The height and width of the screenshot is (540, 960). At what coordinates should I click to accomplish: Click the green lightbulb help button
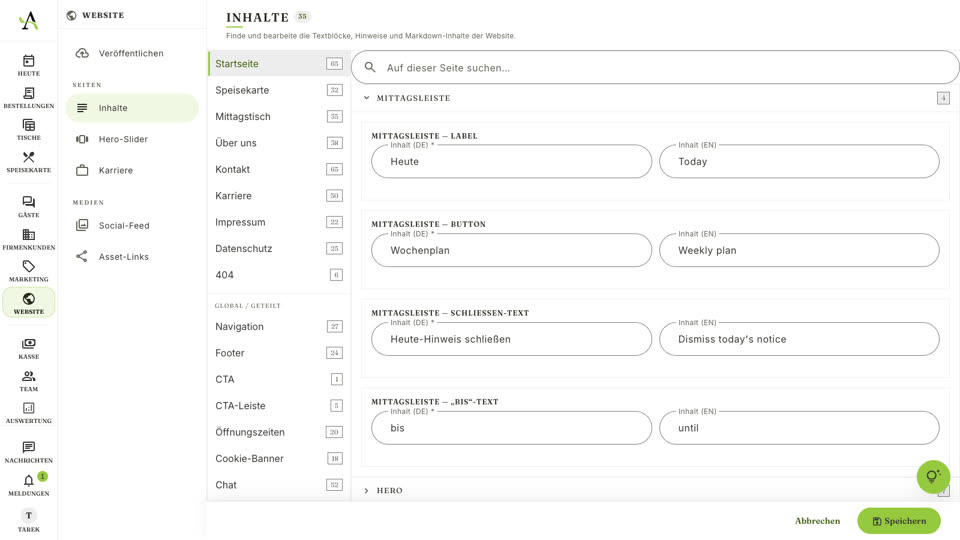[x=933, y=476]
